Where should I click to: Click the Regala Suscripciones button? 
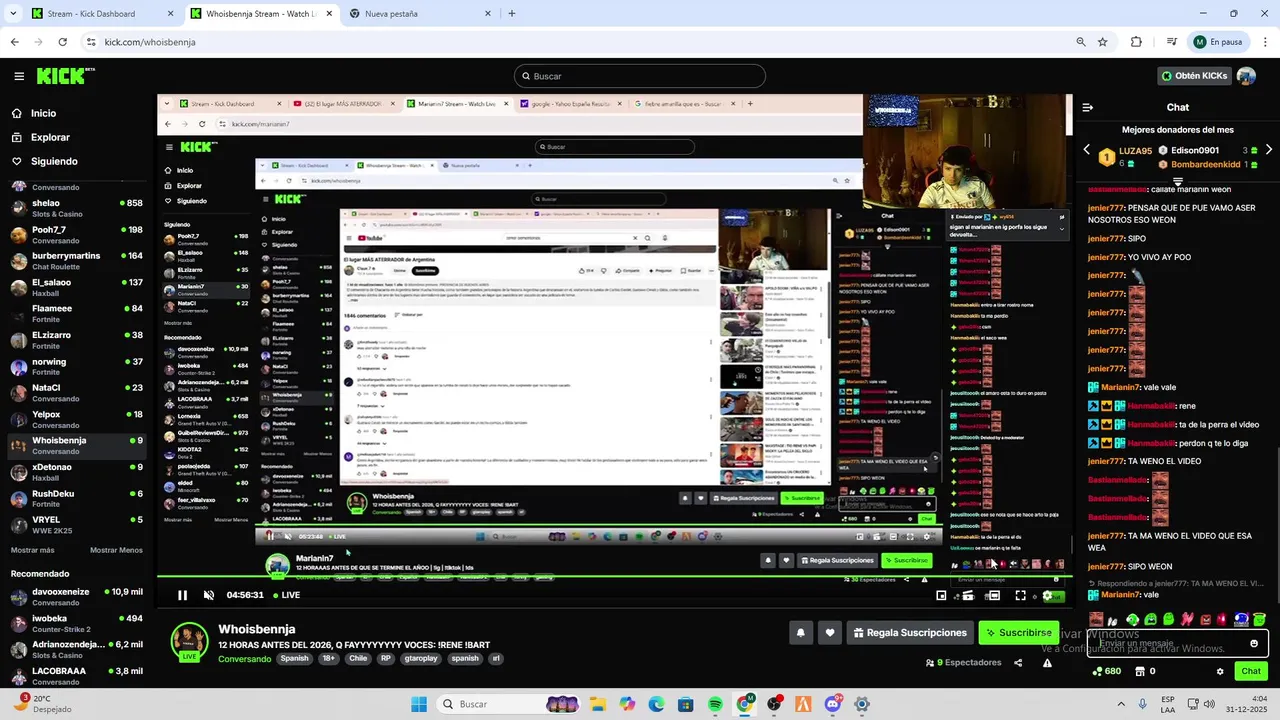tap(909, 632)
